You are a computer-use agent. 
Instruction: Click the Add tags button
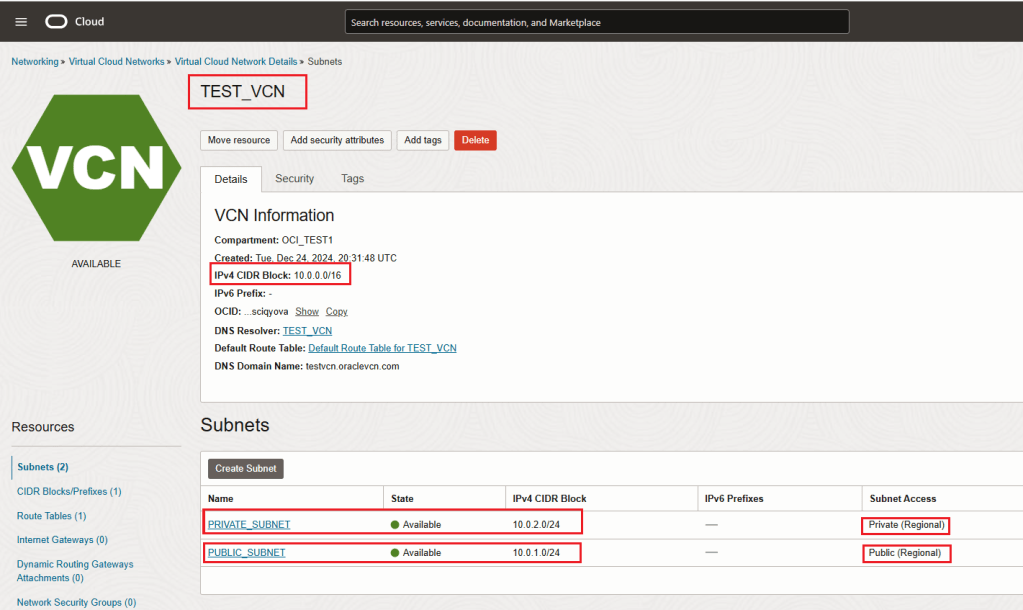423,140
